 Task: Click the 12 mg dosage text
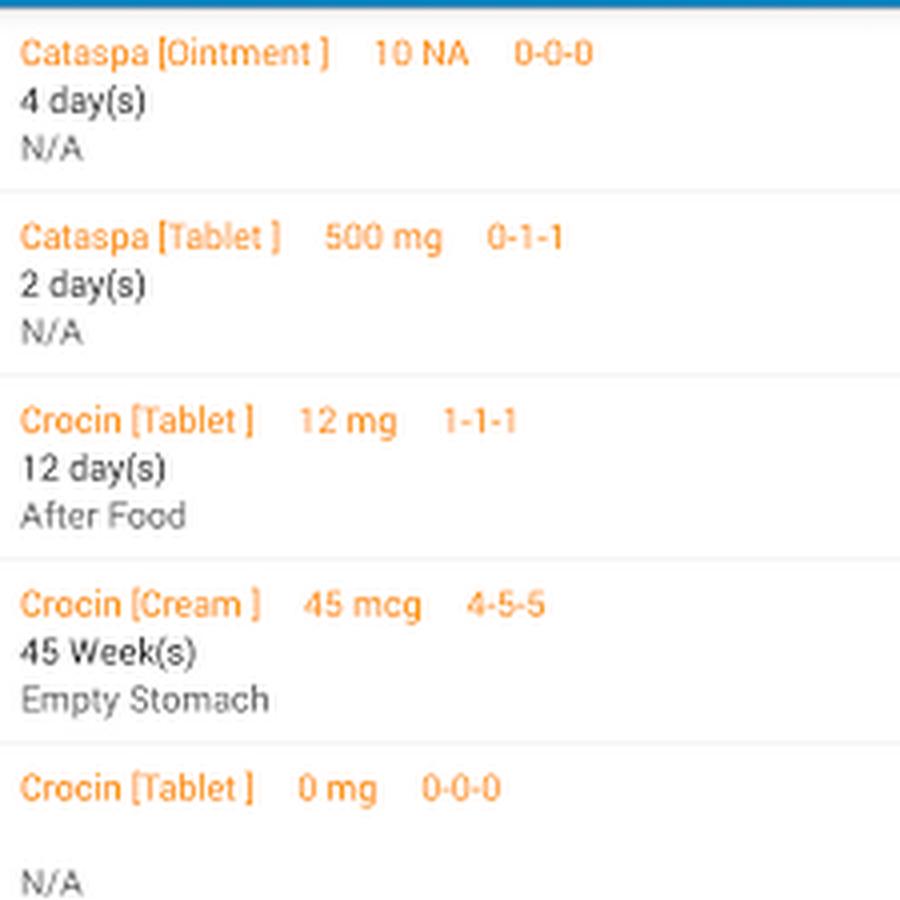click(347, 421)
